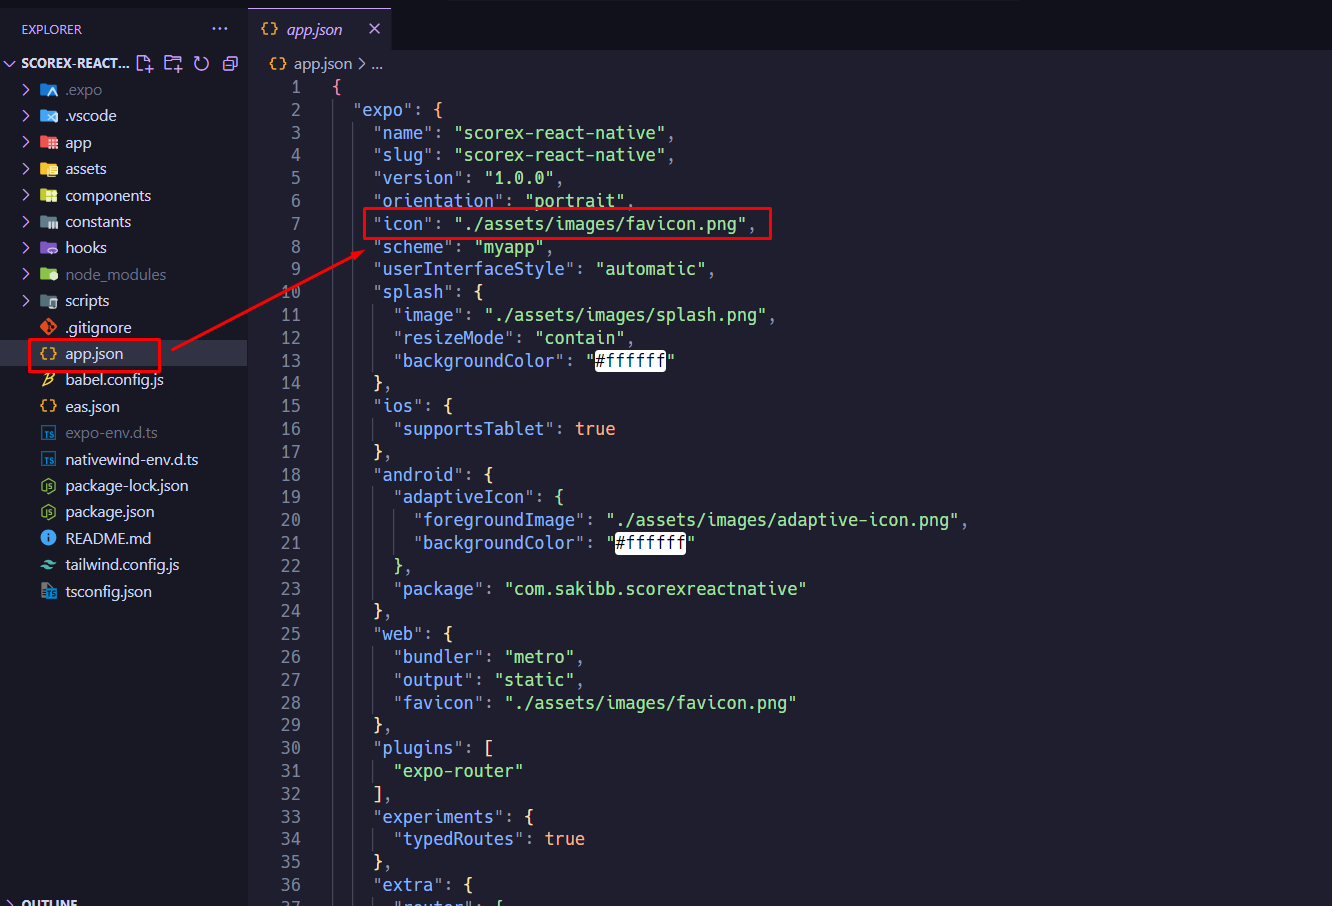Open the babel.config.js file
Image resolution: width=1332 pixels, height=906 pixels.
pos(111,379)
